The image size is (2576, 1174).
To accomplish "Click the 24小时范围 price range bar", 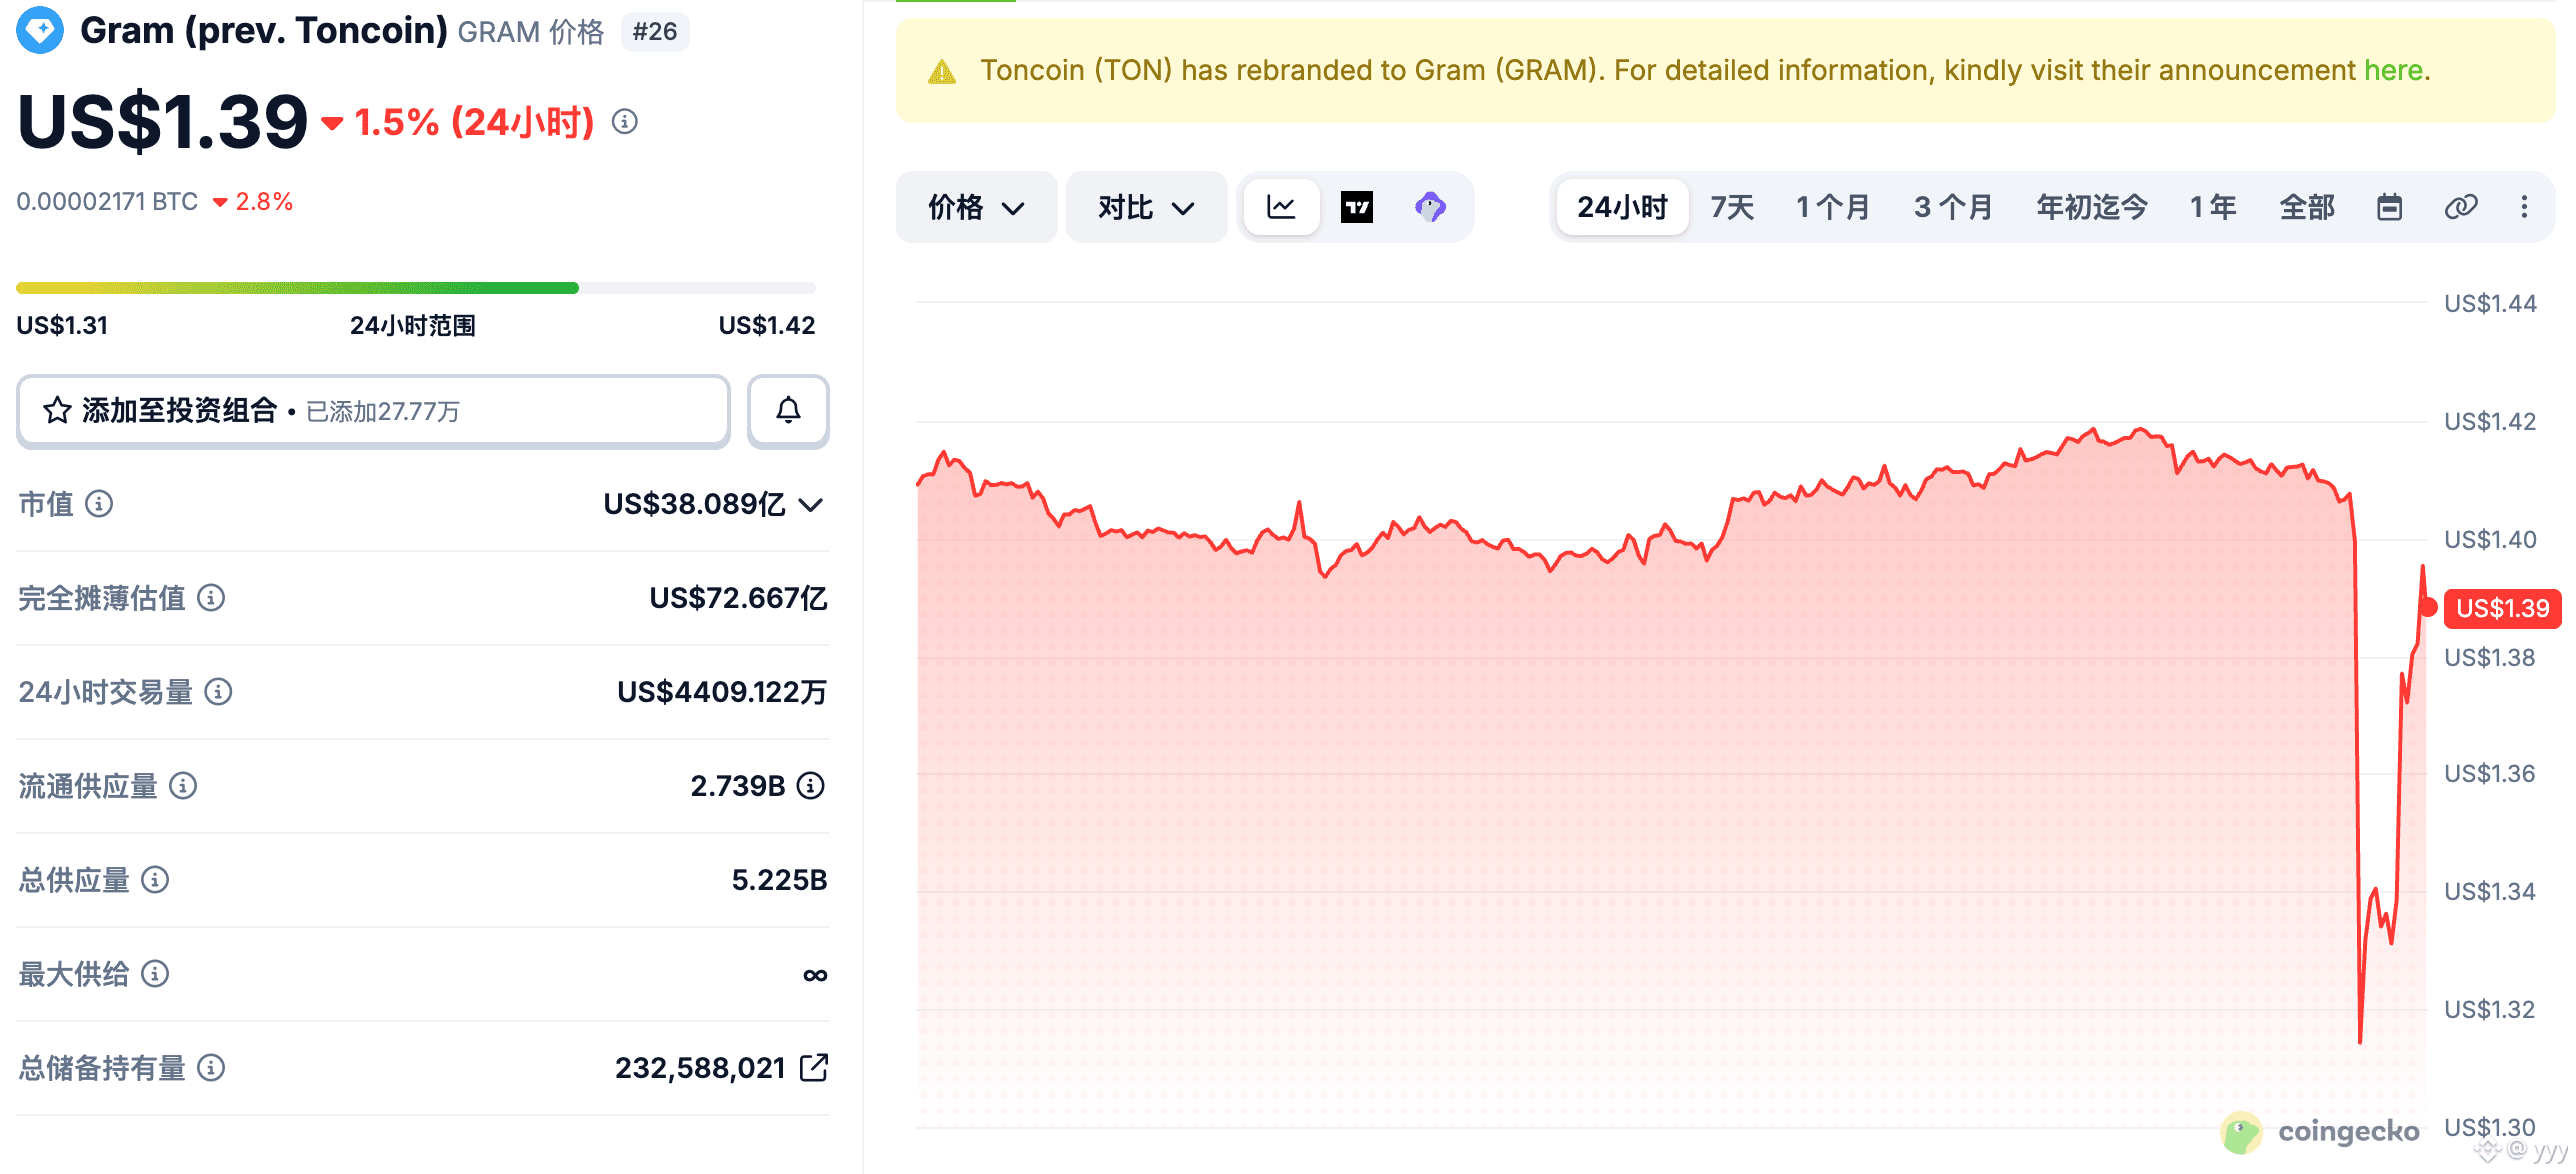I will point(416,288).
